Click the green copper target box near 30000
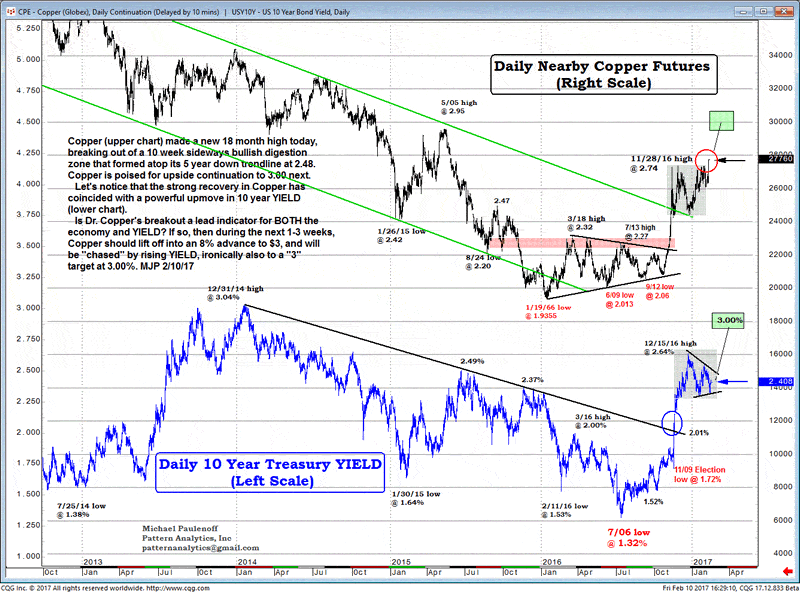 coord(721,121)
